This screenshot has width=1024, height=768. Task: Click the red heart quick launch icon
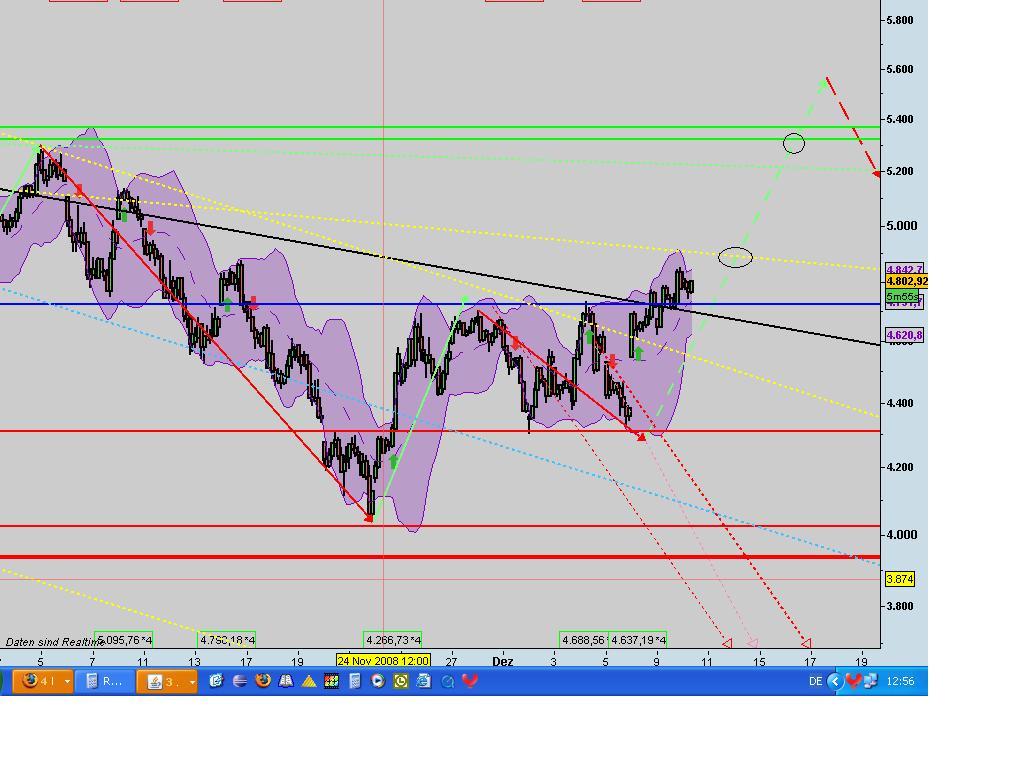[470, 681]
